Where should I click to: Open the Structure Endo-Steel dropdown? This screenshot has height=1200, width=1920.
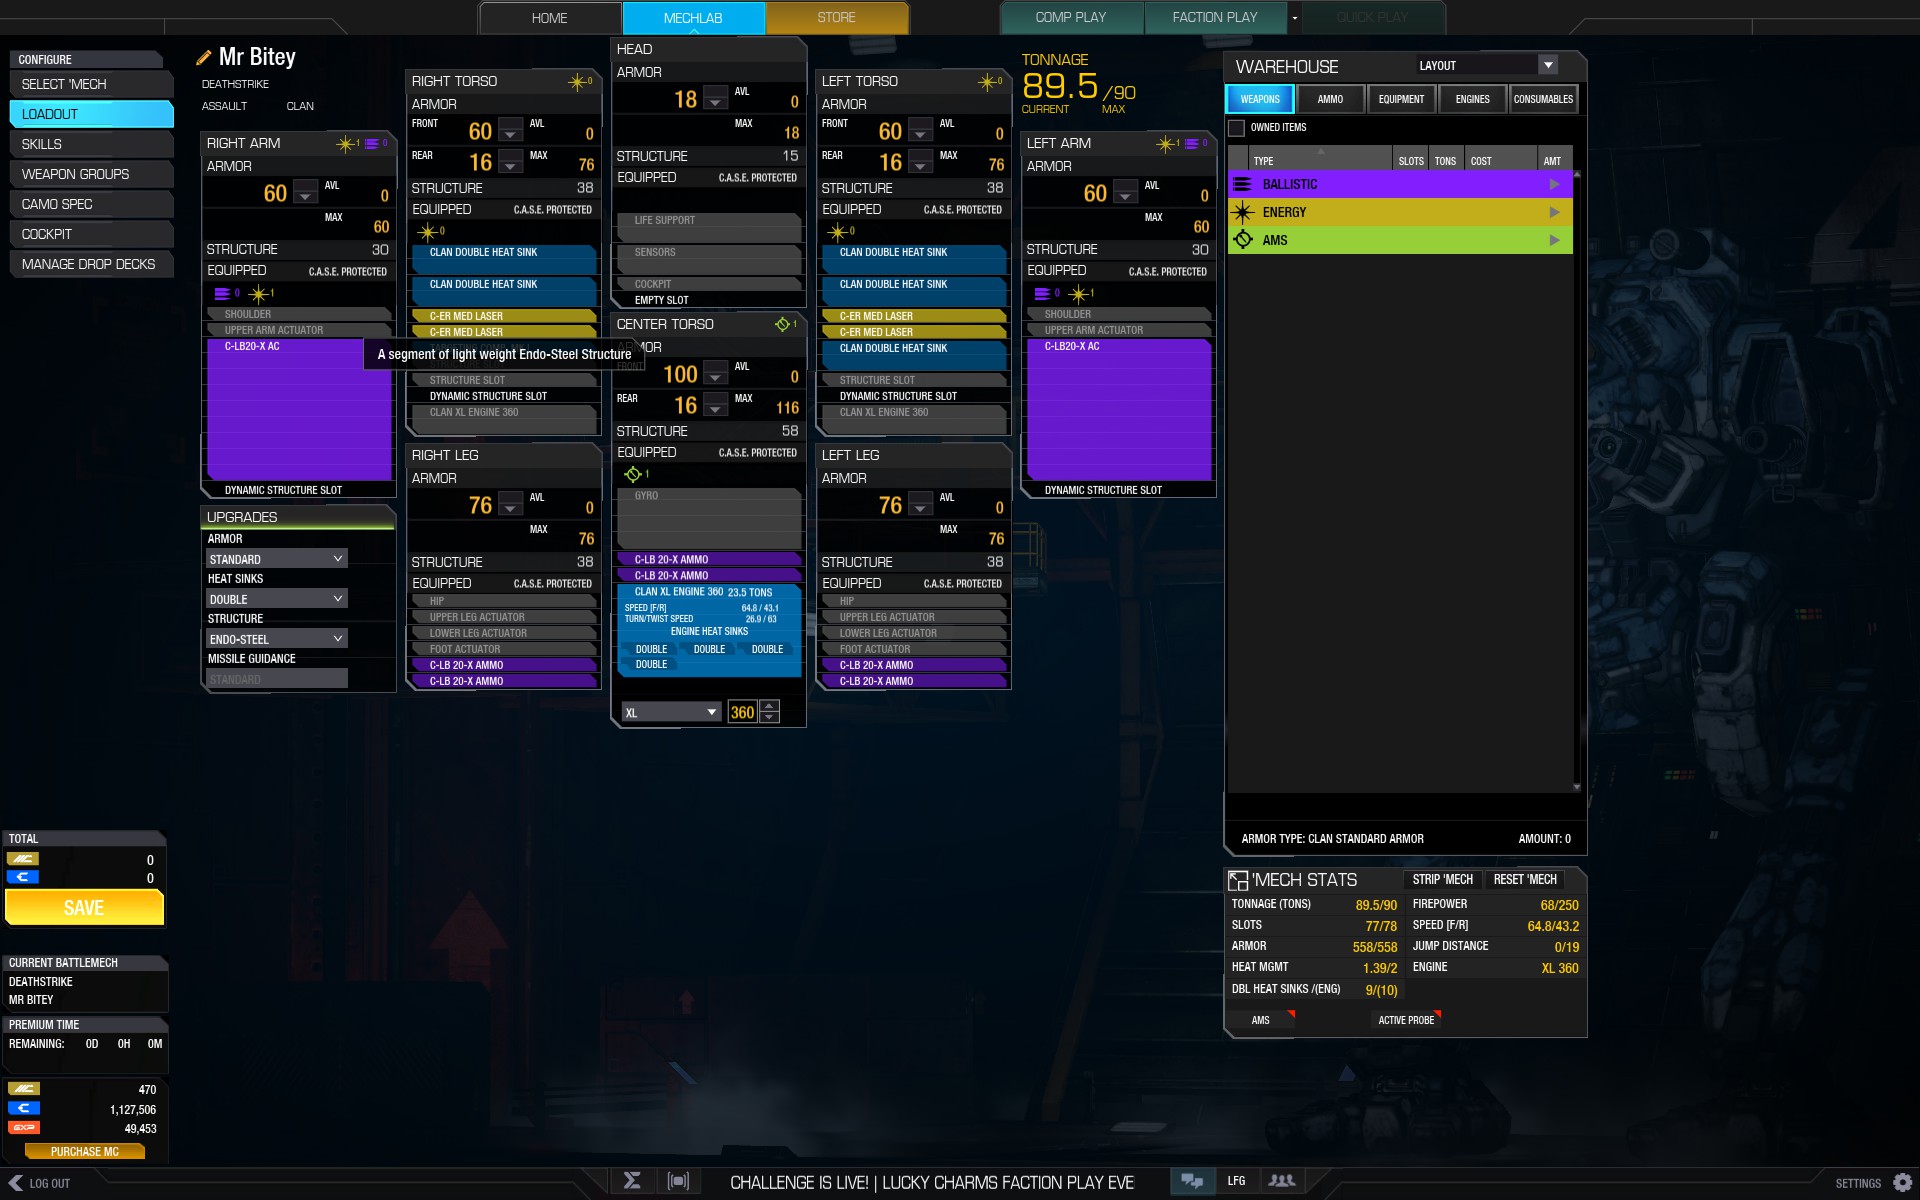[x=276, y=639]
